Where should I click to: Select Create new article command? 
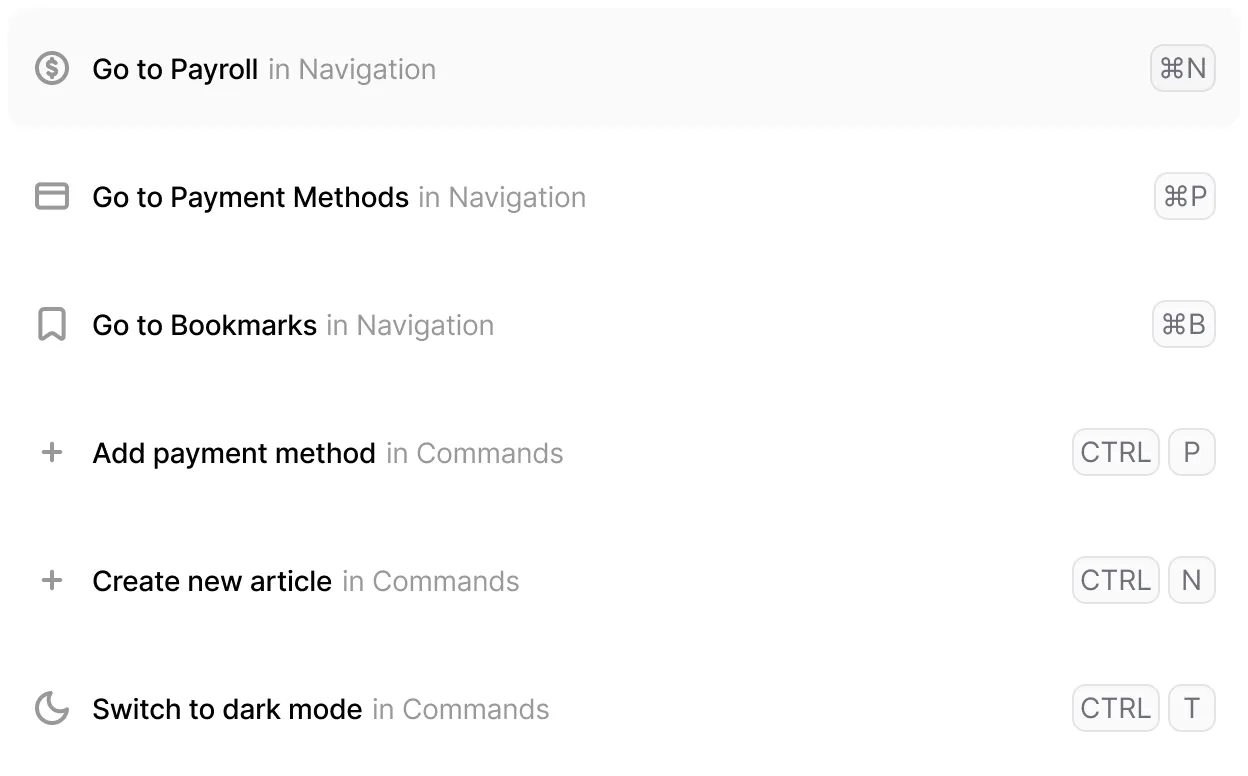click(212, 581)
